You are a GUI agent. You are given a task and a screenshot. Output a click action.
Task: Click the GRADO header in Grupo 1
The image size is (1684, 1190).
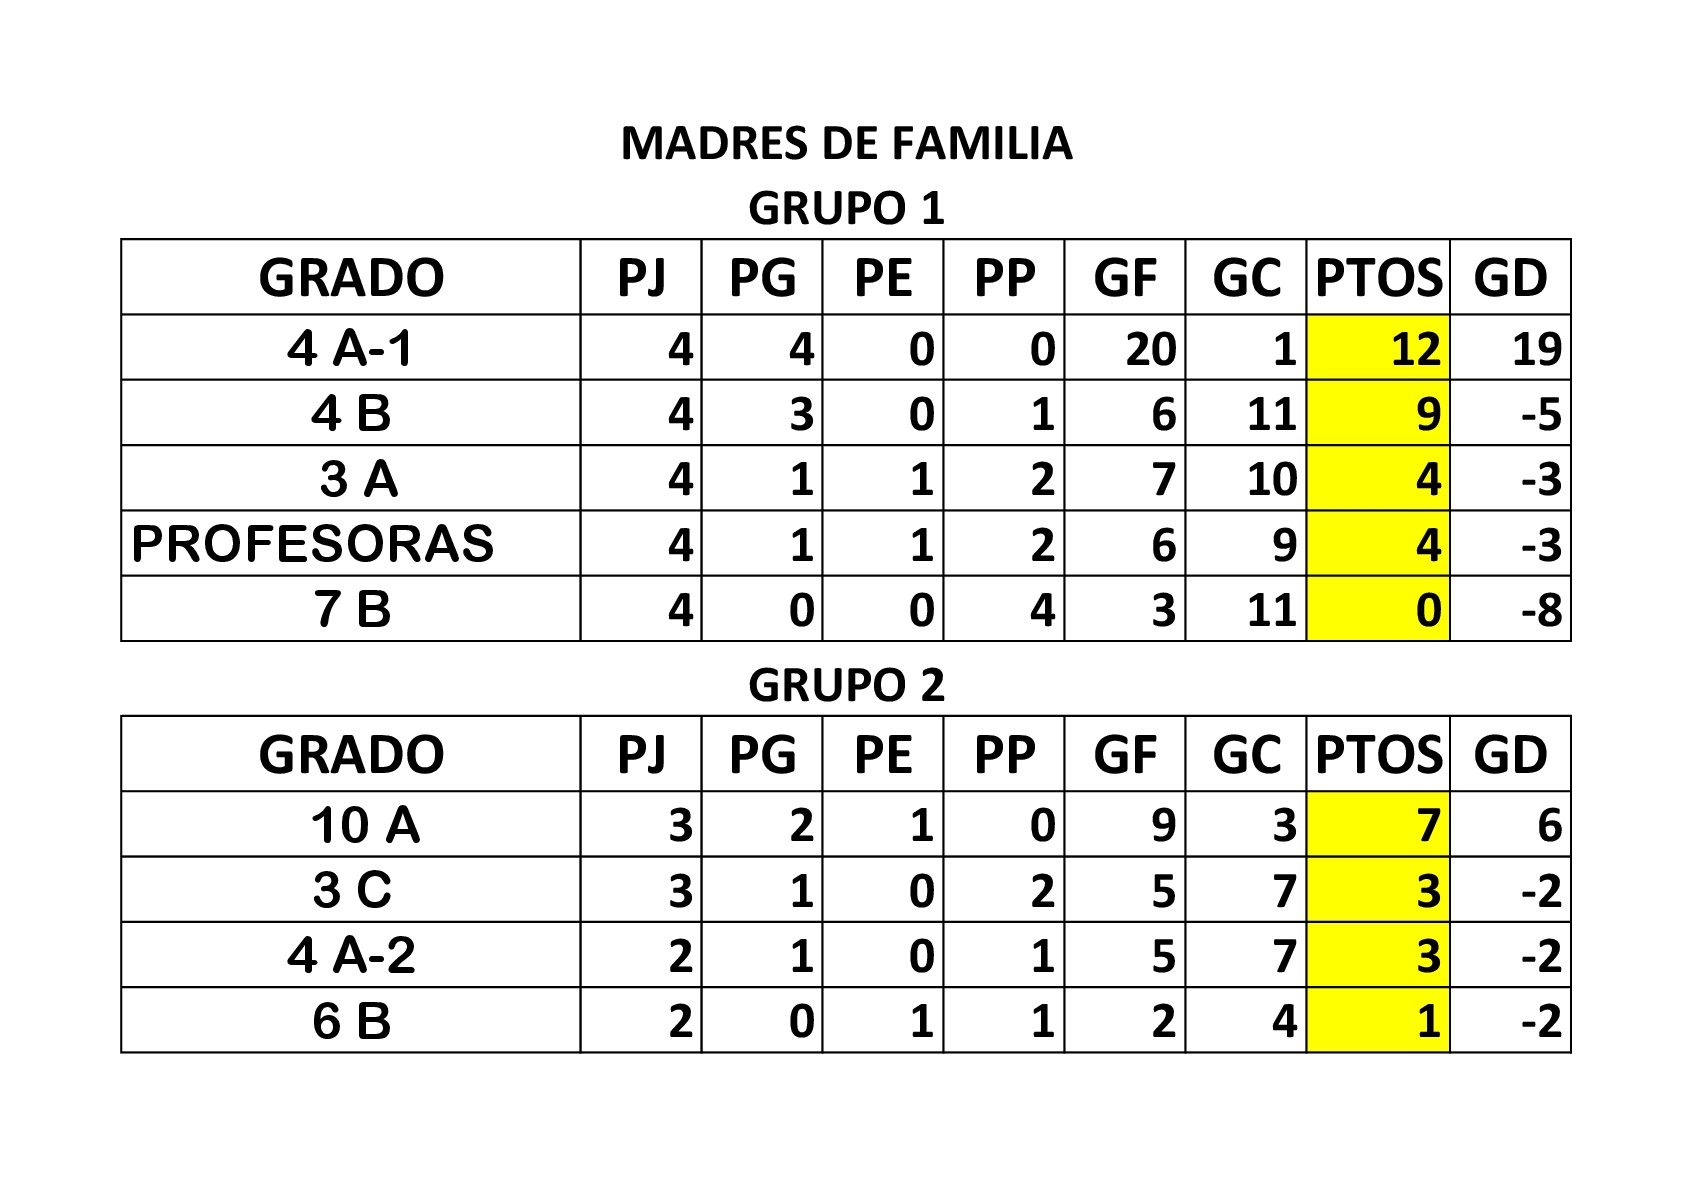coord(351,277)
